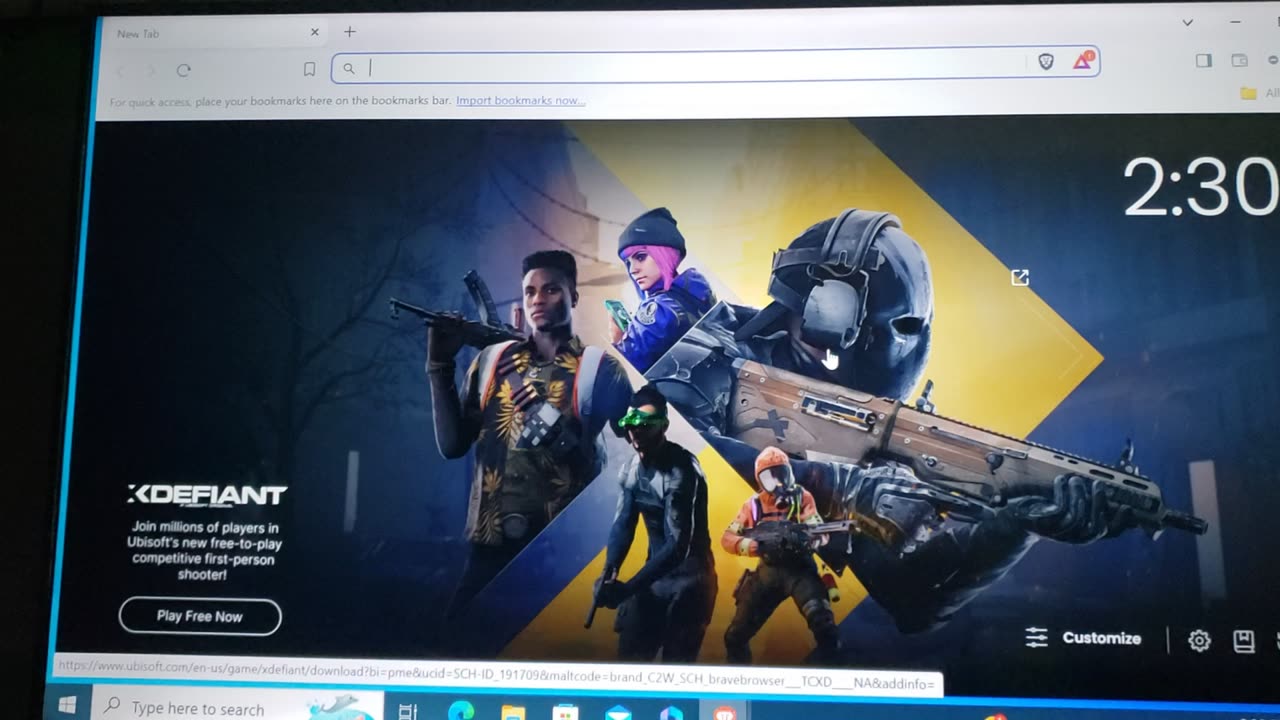Go forward using the forward arrow

point(152,70)
